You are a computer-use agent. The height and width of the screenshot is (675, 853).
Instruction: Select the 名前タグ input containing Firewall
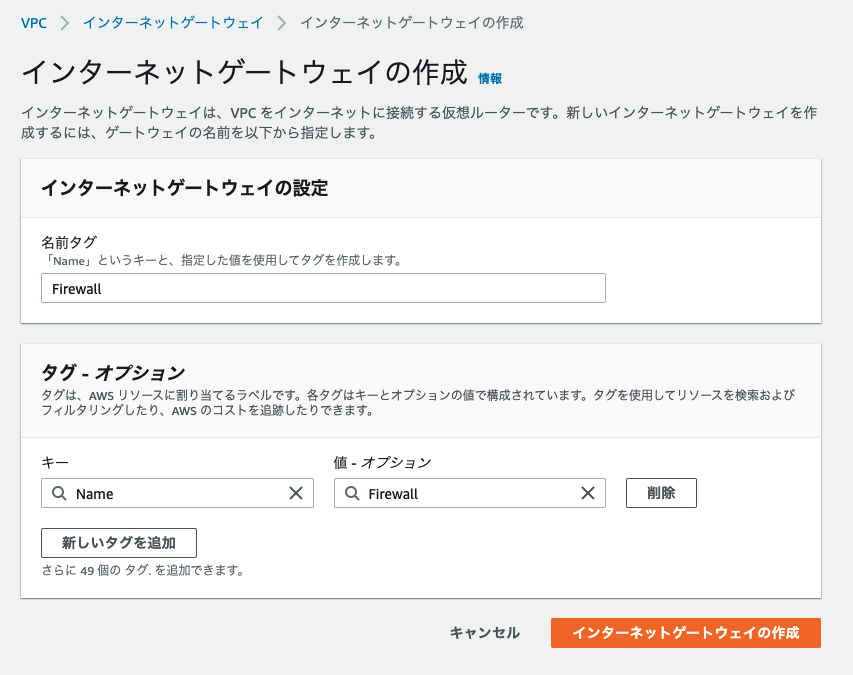[x=322, y=287]
